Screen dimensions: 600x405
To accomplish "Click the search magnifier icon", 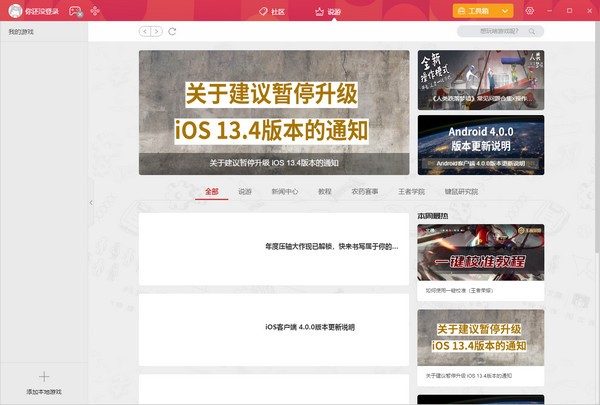I will [532, 31].
